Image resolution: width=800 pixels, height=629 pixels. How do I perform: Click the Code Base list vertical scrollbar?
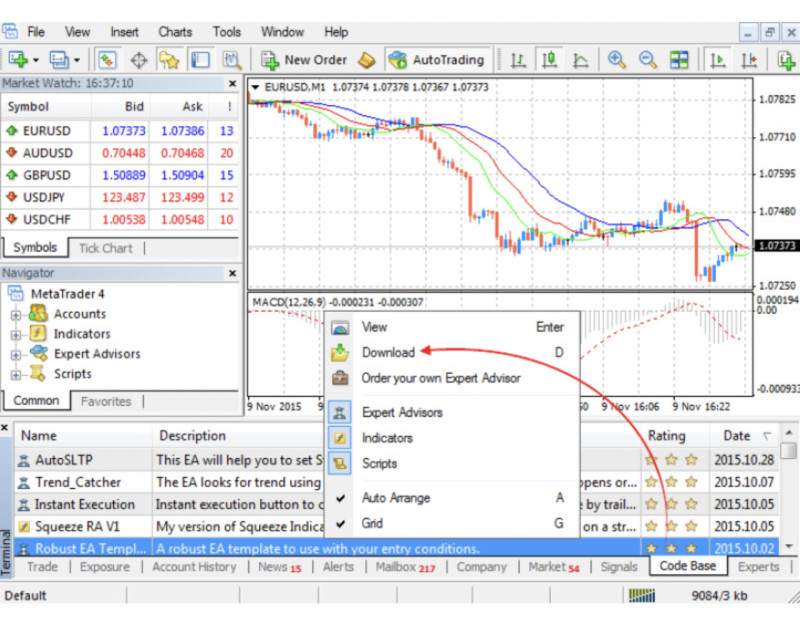click(x=789, y=489)
